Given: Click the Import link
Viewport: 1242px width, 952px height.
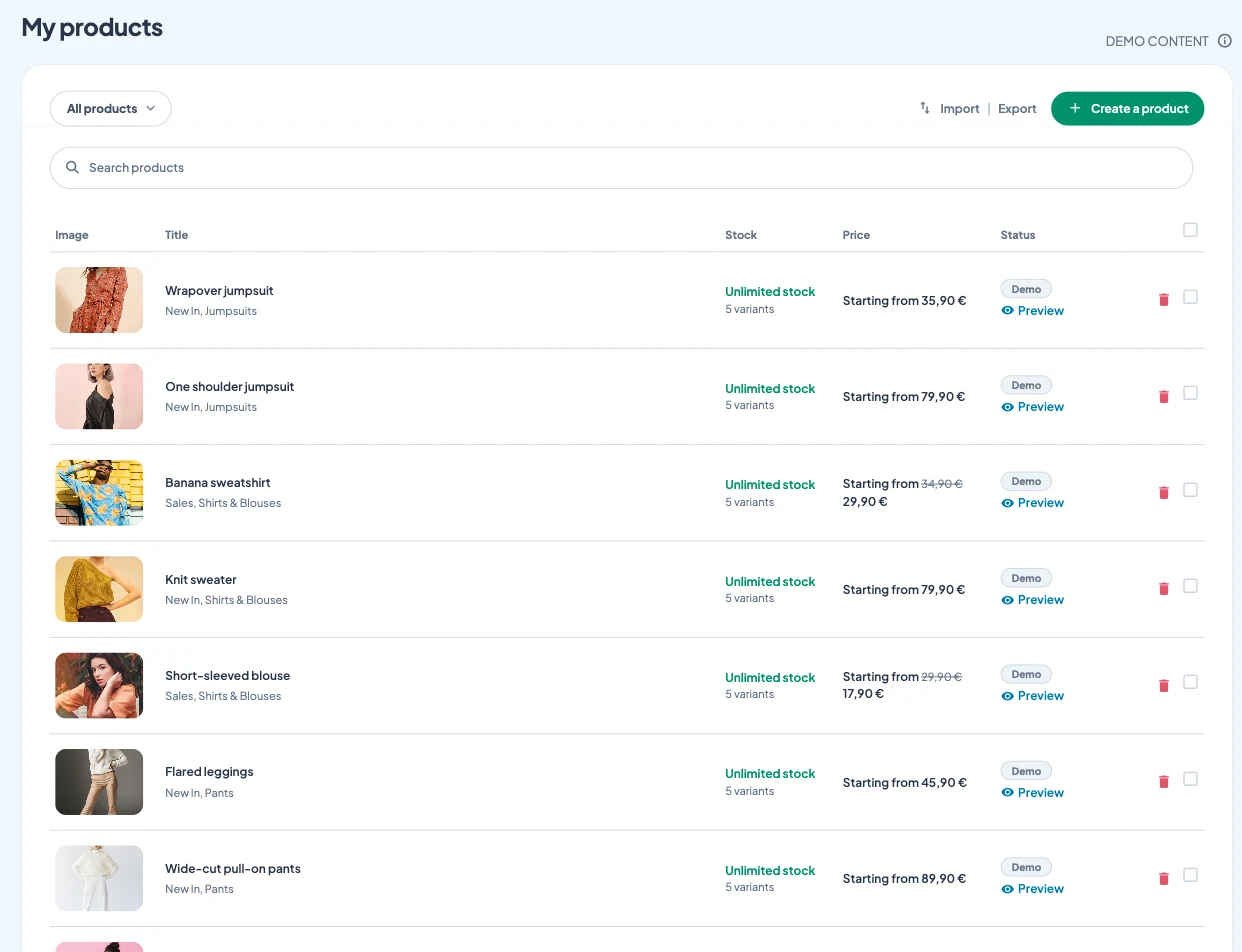Looking at the screenshot, I should pyautogui.click(x=959, y=109).
